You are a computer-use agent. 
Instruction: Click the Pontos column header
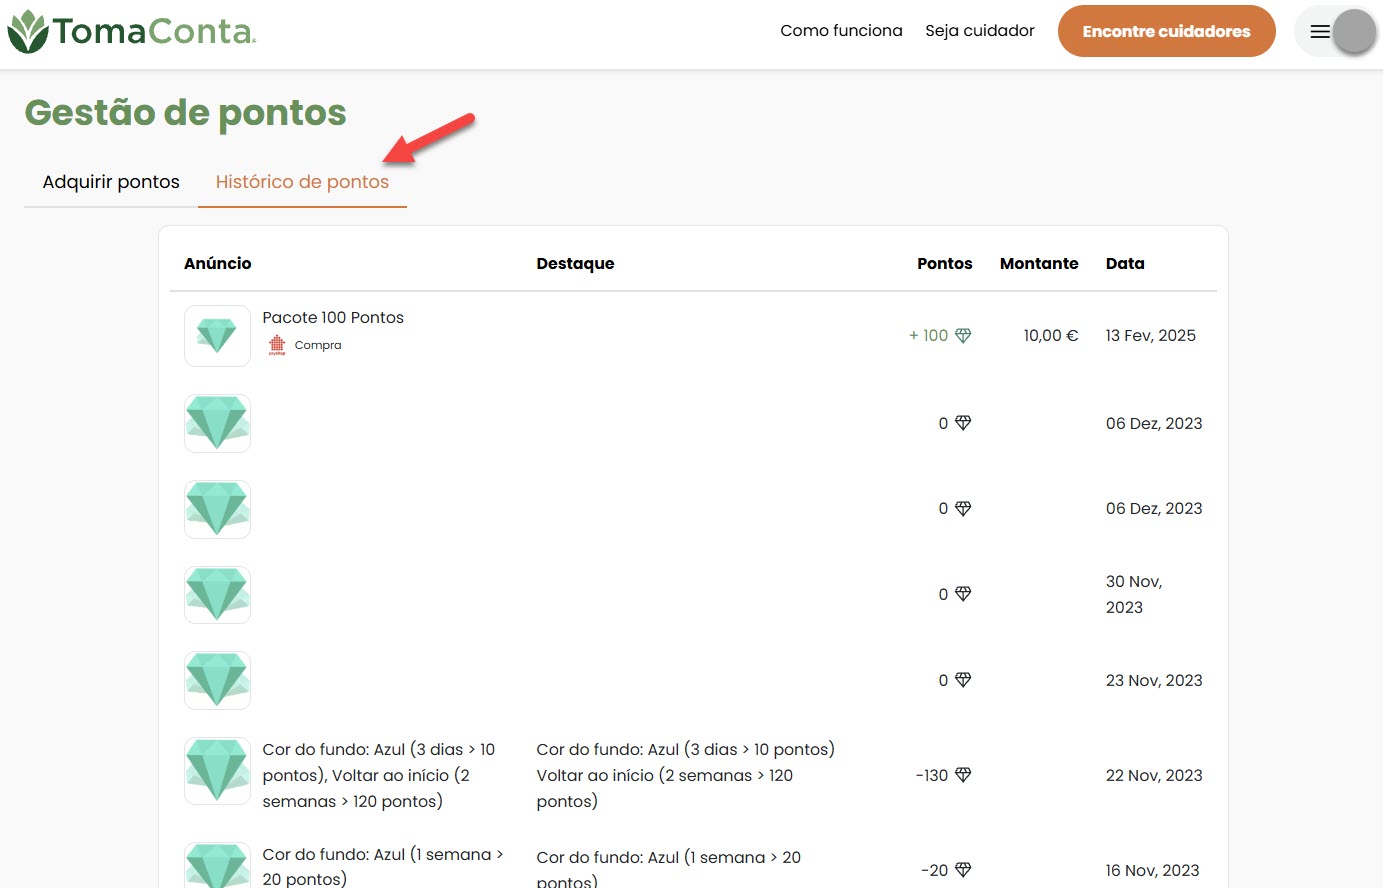click(x=945, y=263)
